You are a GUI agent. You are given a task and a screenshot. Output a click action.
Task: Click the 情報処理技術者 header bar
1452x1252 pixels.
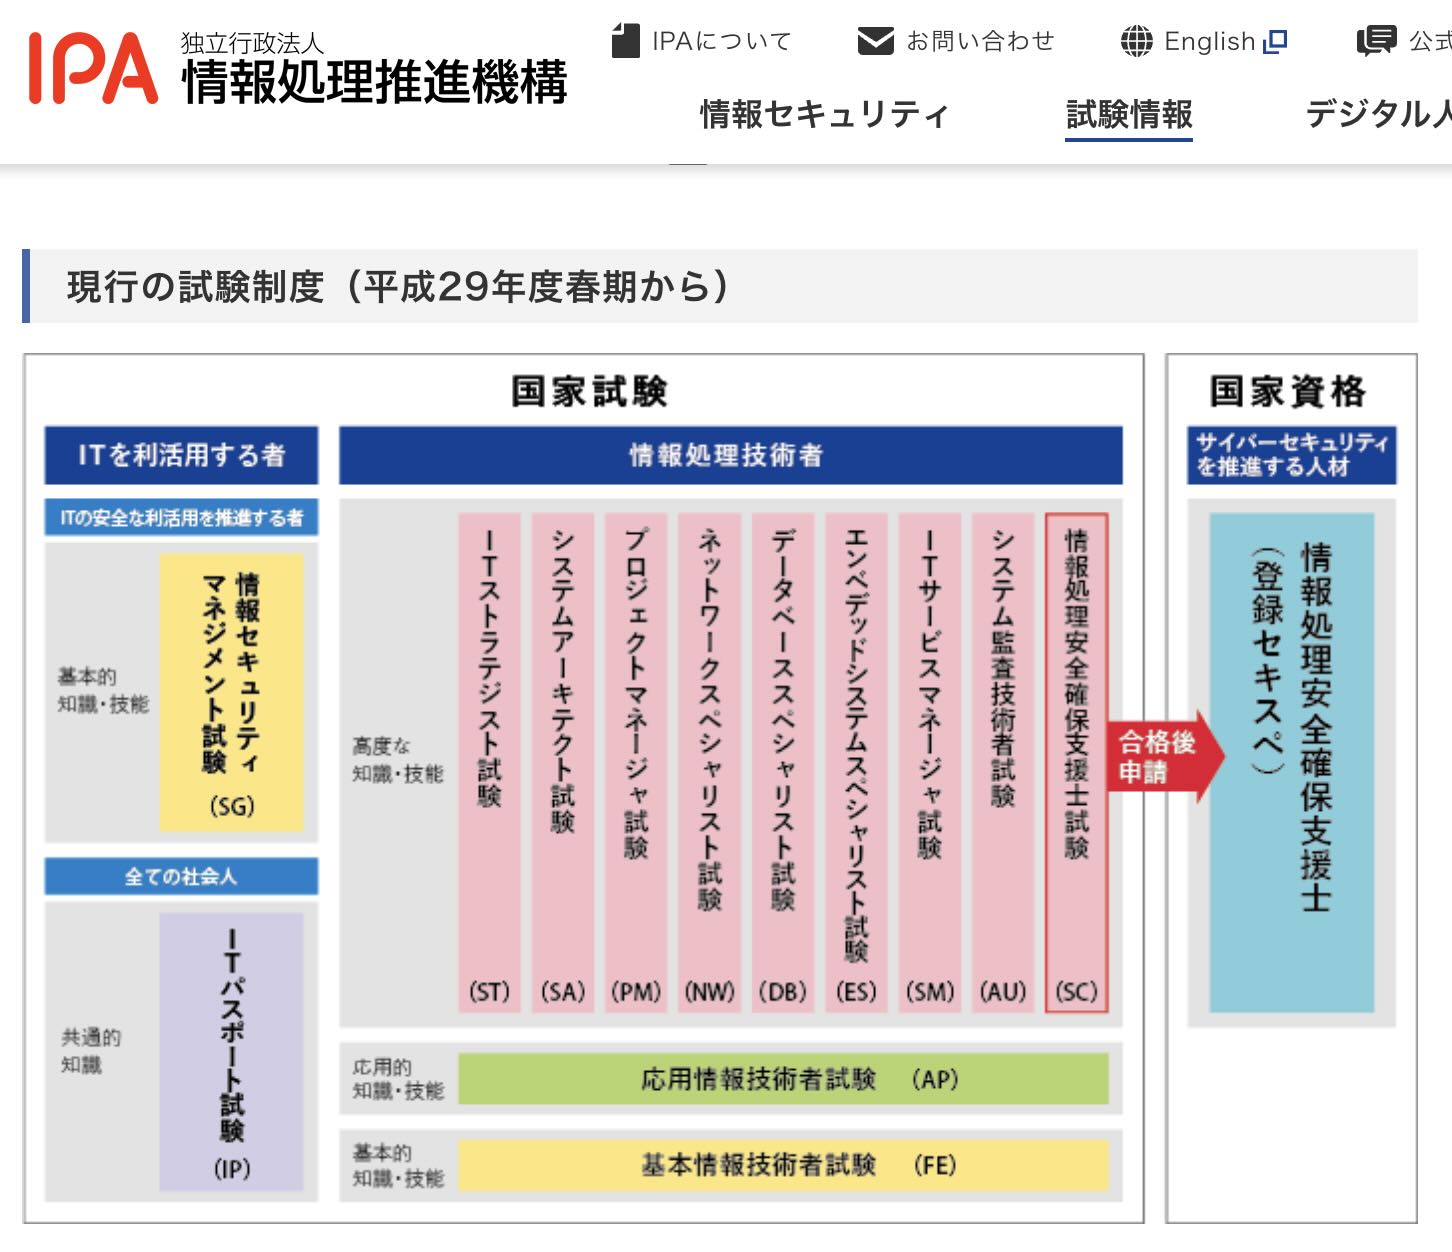coord(730,455)
